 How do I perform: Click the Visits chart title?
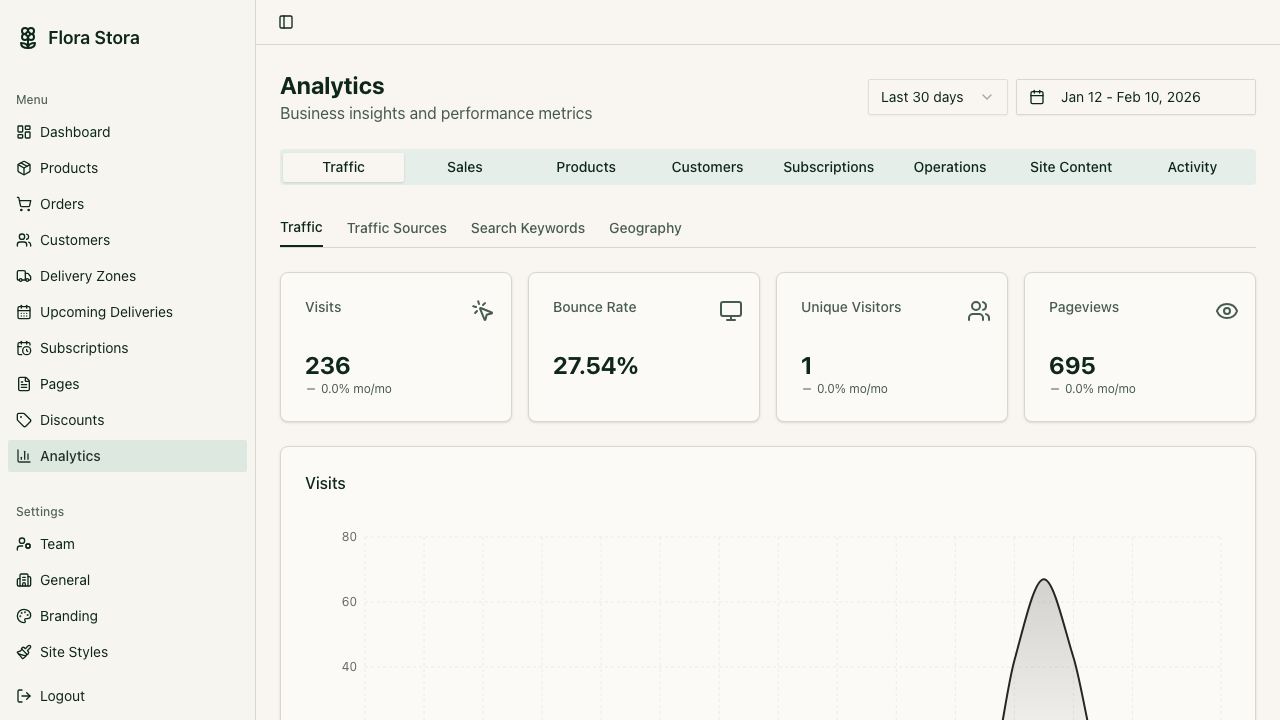(325, 483)
